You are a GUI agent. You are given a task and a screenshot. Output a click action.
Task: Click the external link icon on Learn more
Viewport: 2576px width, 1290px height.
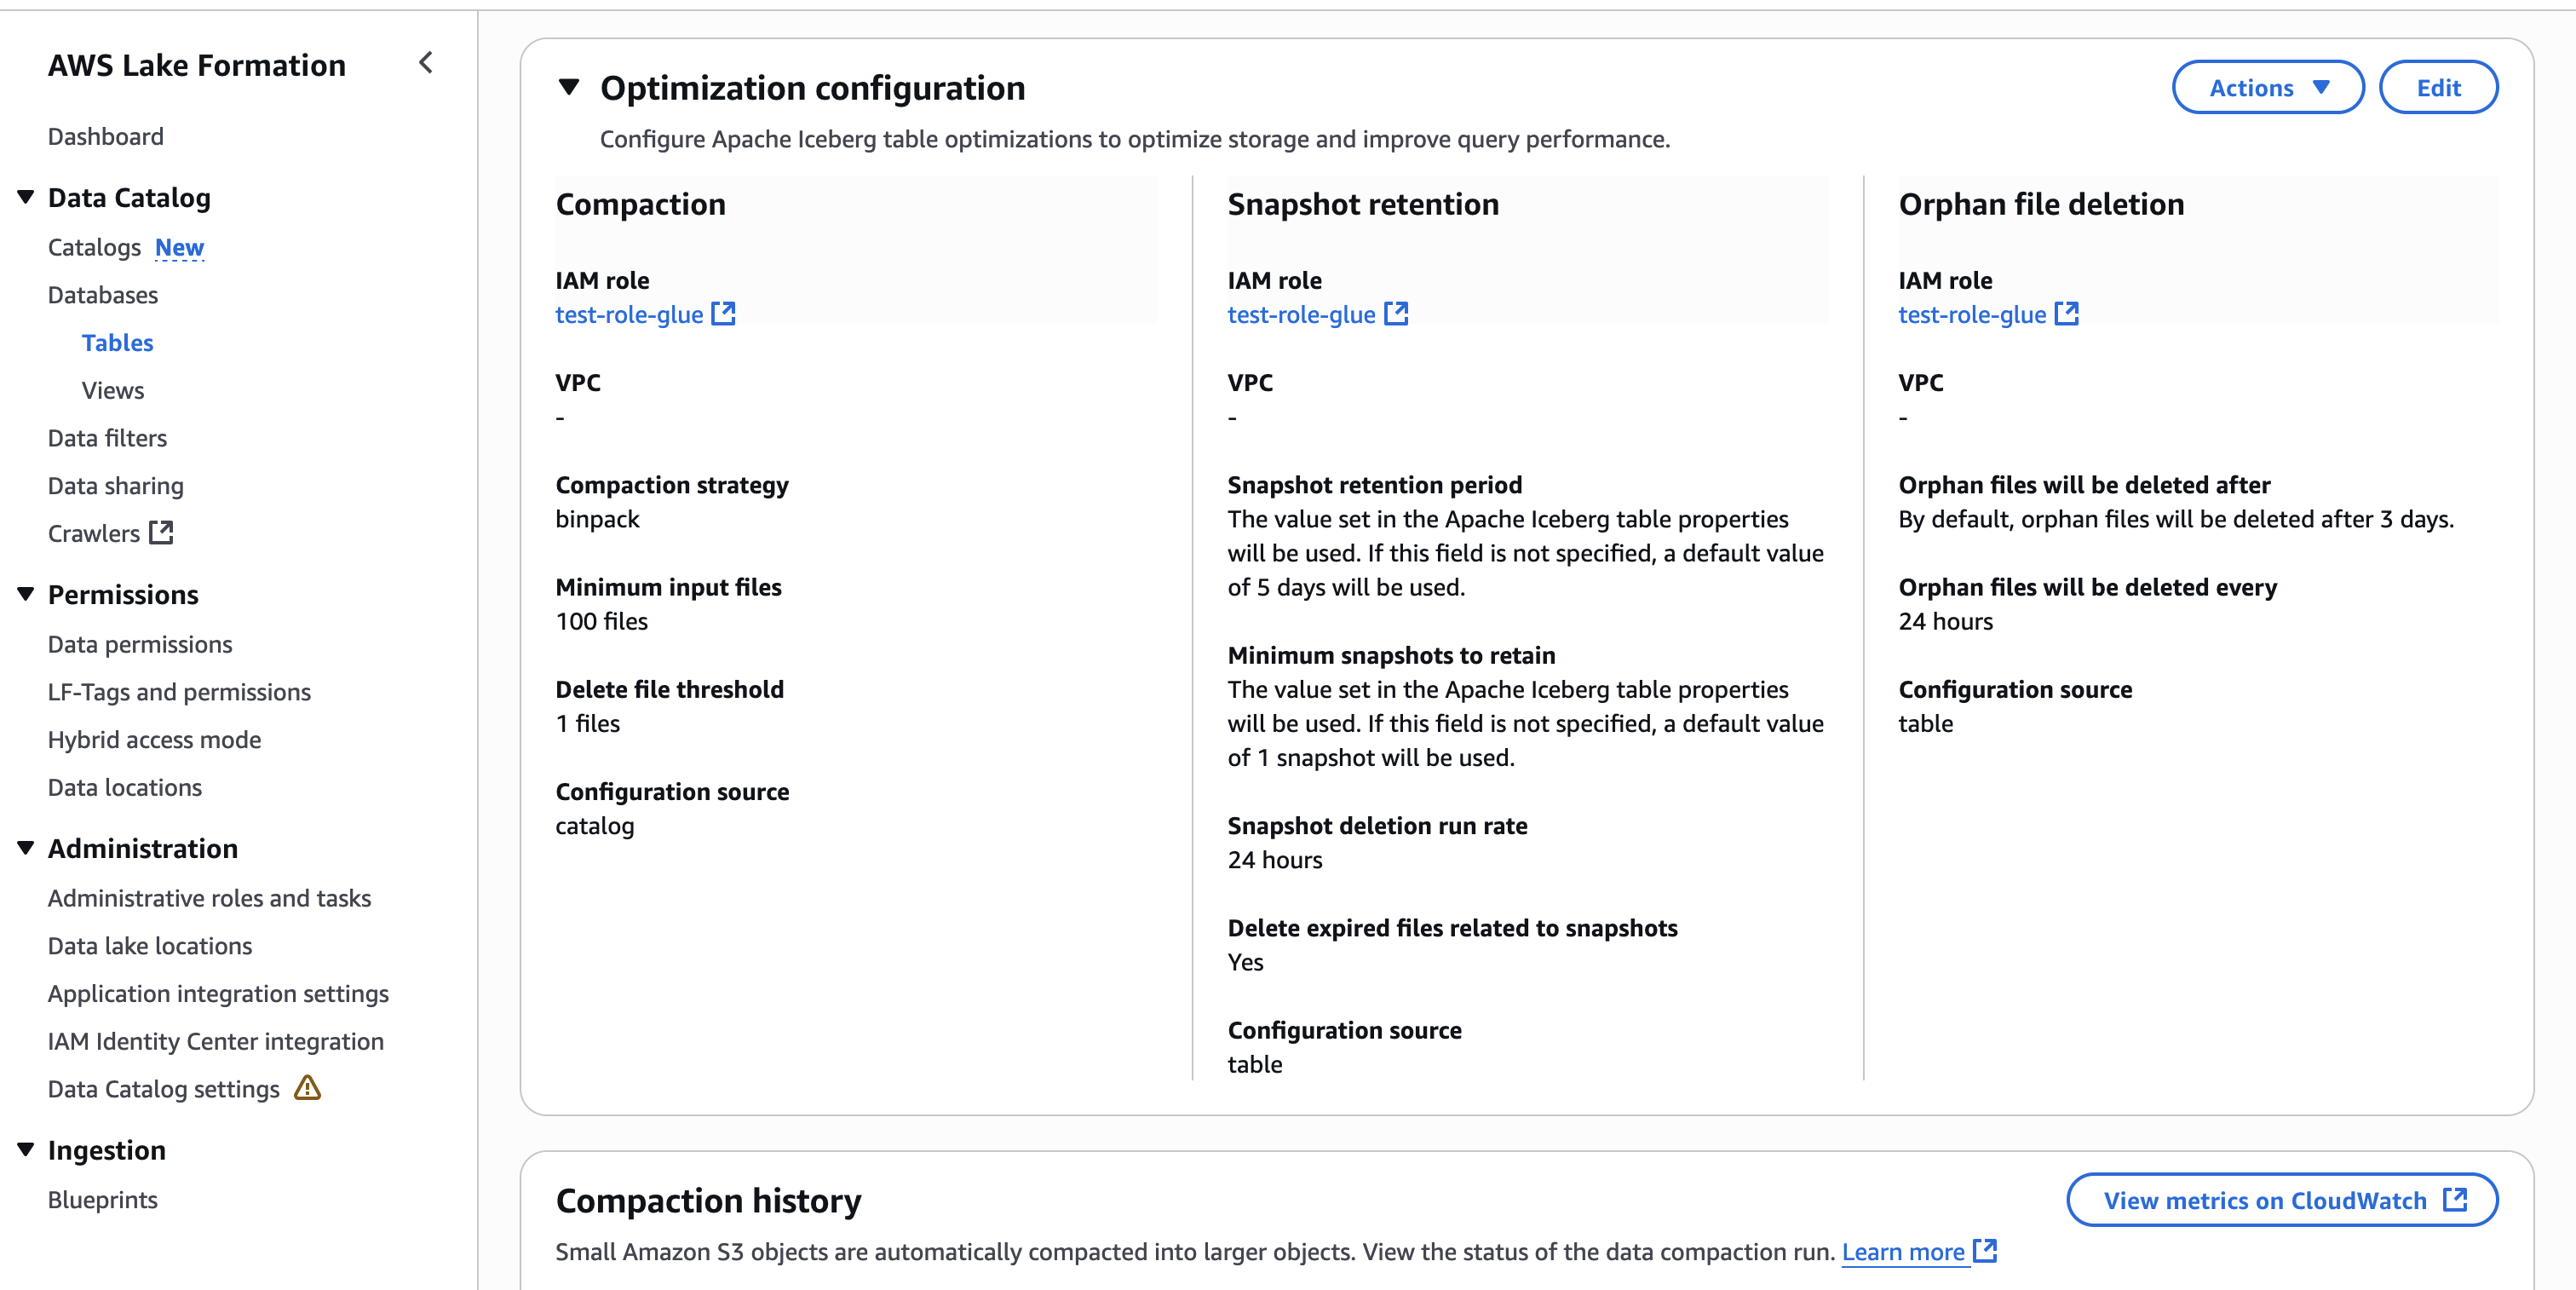click(1986, 1251)
